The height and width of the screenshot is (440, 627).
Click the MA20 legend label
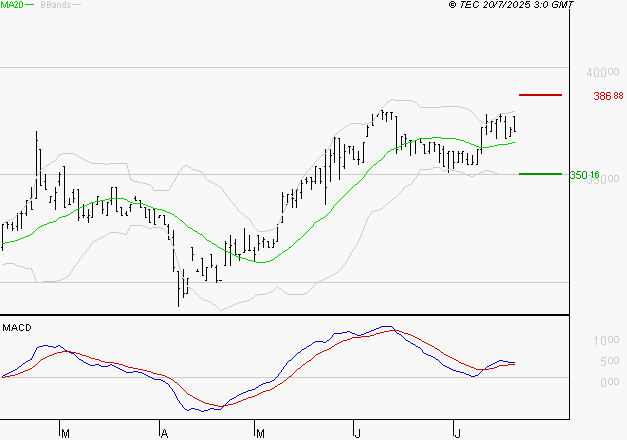pos(12,5)
